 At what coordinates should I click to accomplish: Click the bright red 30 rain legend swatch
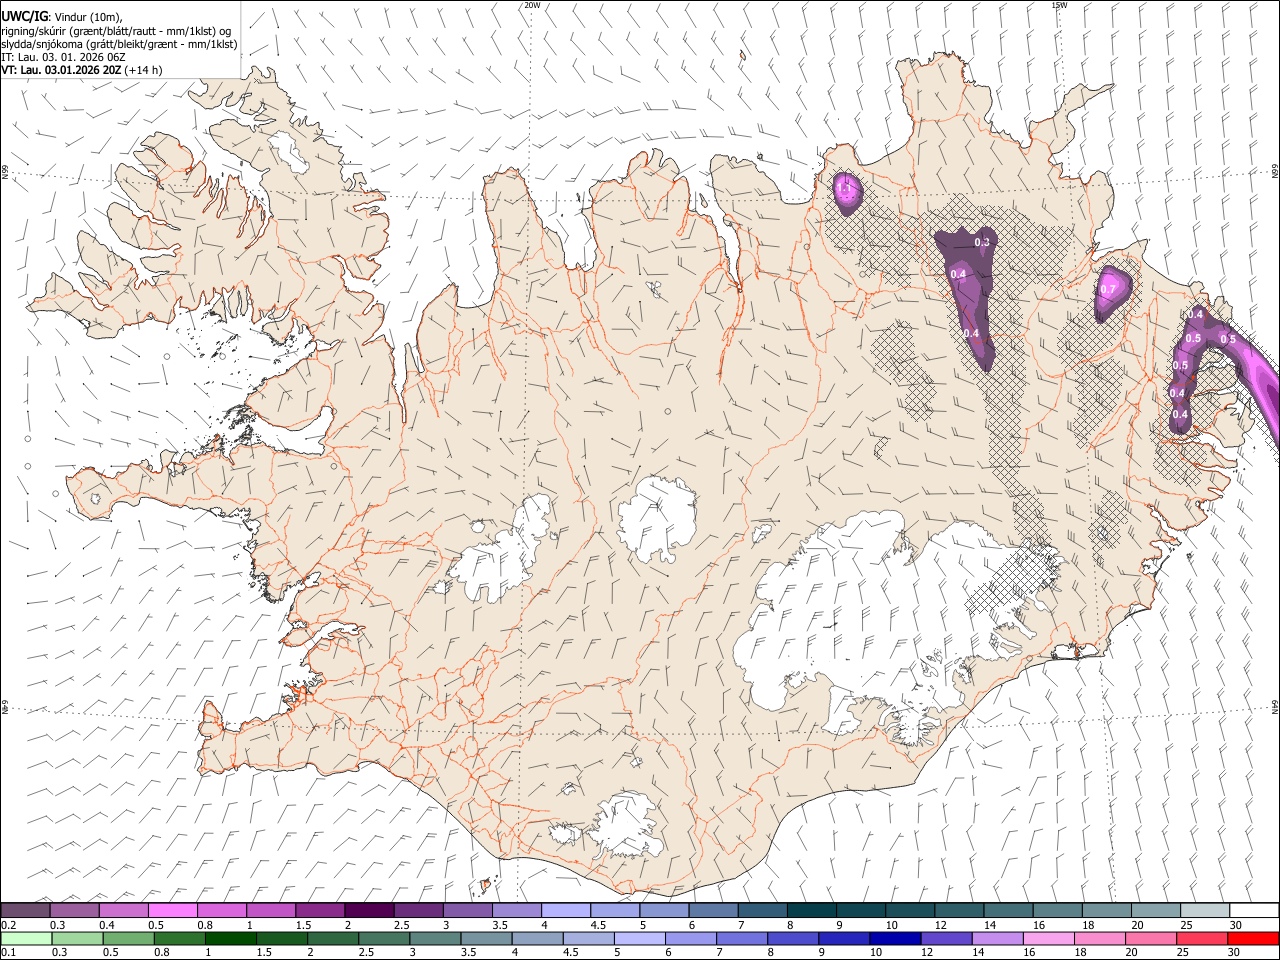click(1253, 938)
